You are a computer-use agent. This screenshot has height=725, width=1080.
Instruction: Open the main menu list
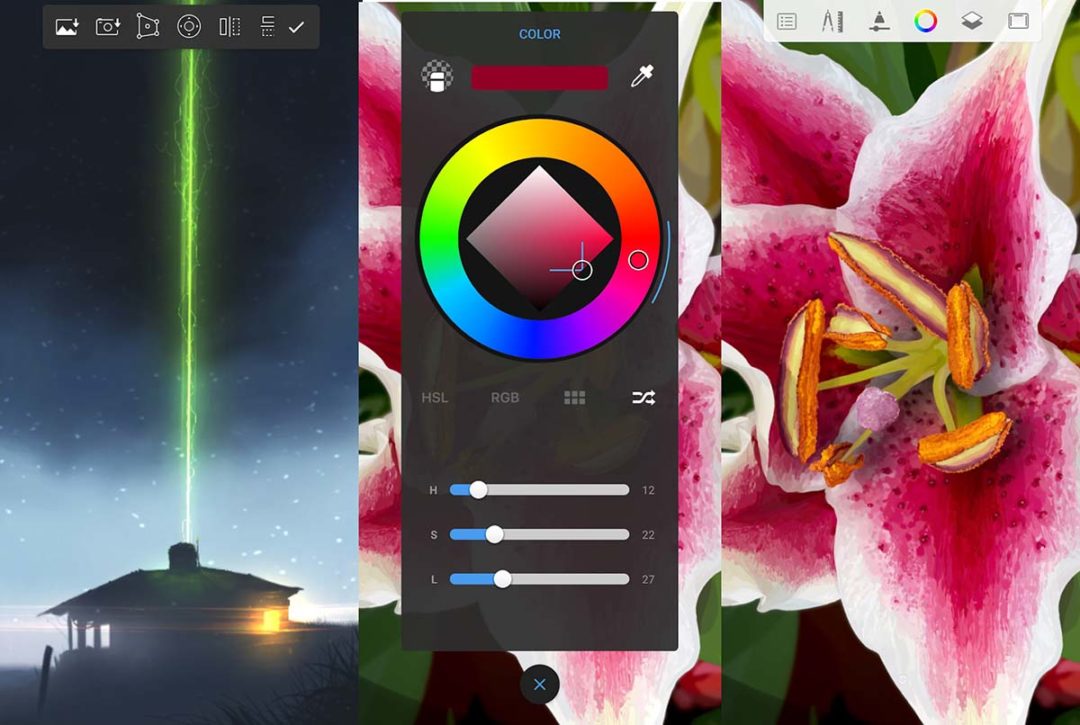(786, 20)
